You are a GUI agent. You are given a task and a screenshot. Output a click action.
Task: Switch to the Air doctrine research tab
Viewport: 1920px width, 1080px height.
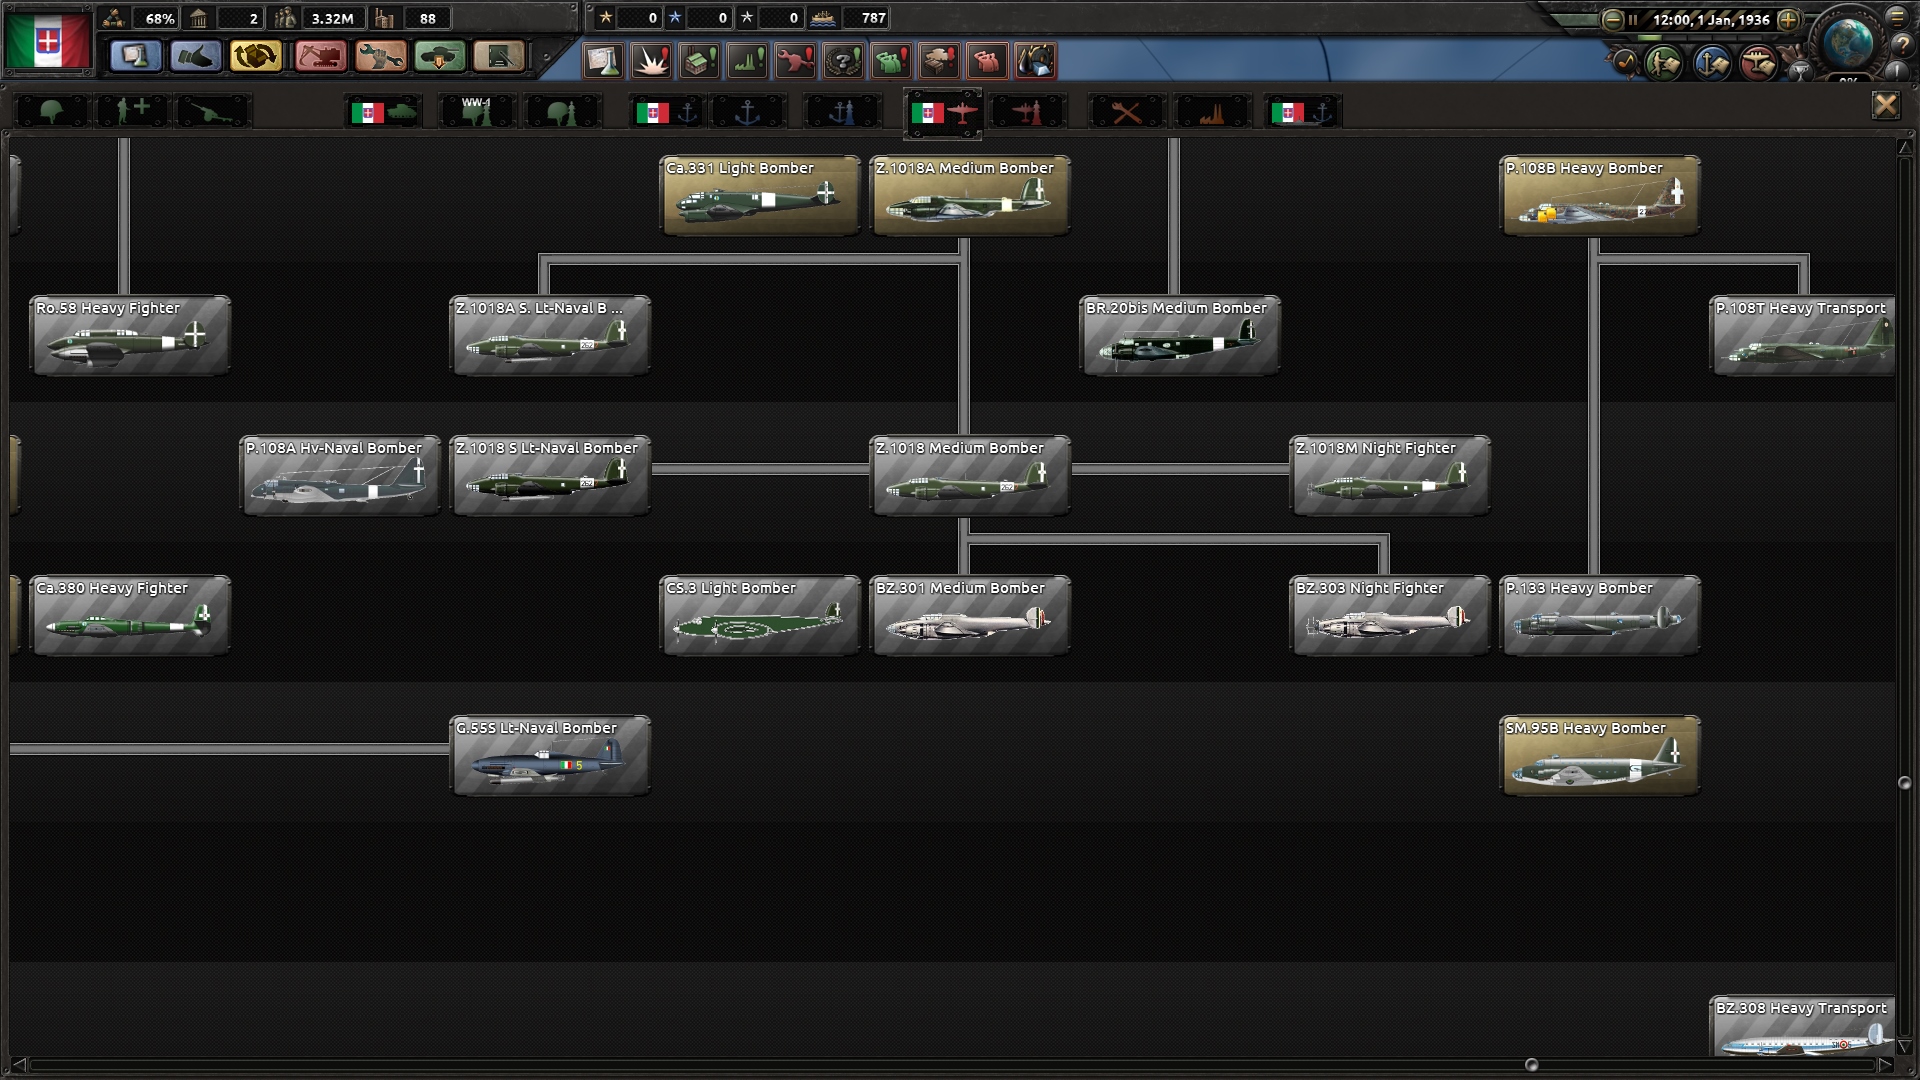click(1028, 112)
